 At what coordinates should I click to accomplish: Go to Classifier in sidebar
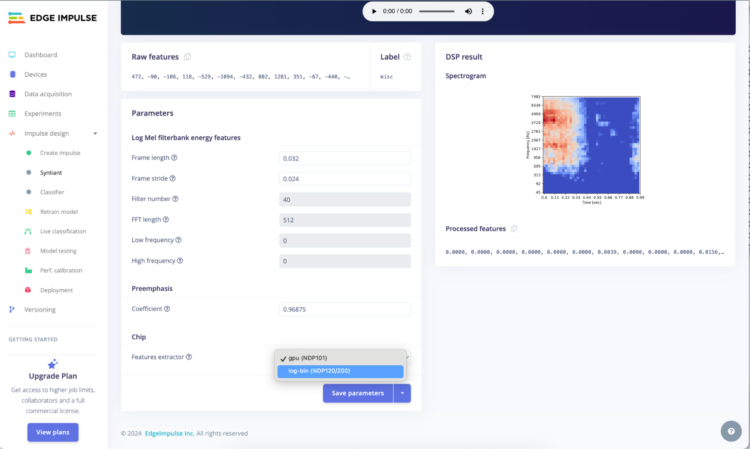point(52,192)
